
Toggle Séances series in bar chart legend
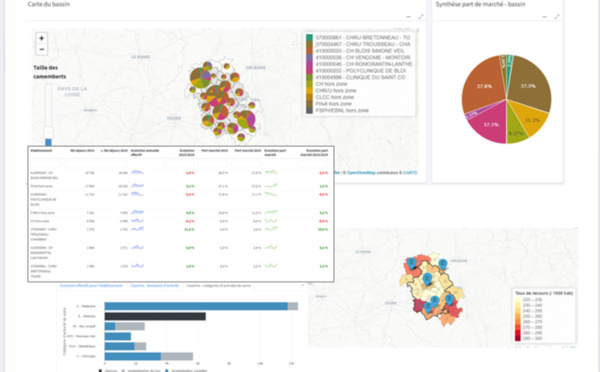click(108, 370)
